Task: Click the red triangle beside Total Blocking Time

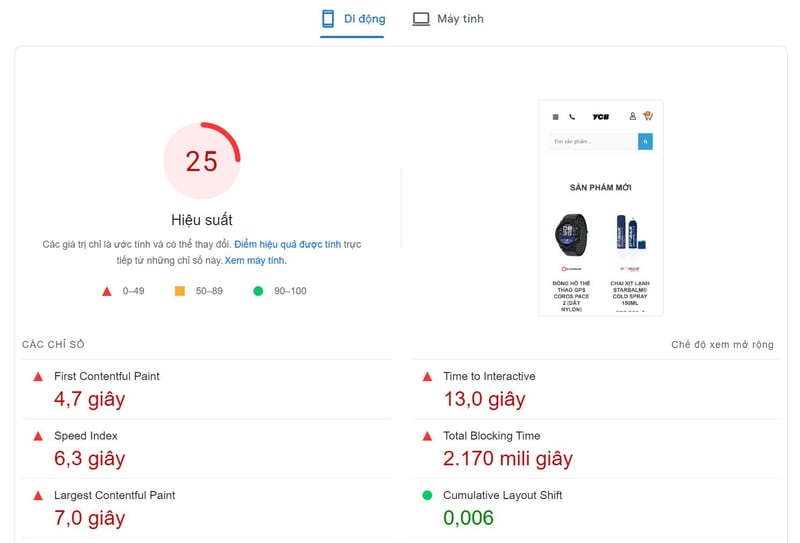Action: (x=427, y=436)
